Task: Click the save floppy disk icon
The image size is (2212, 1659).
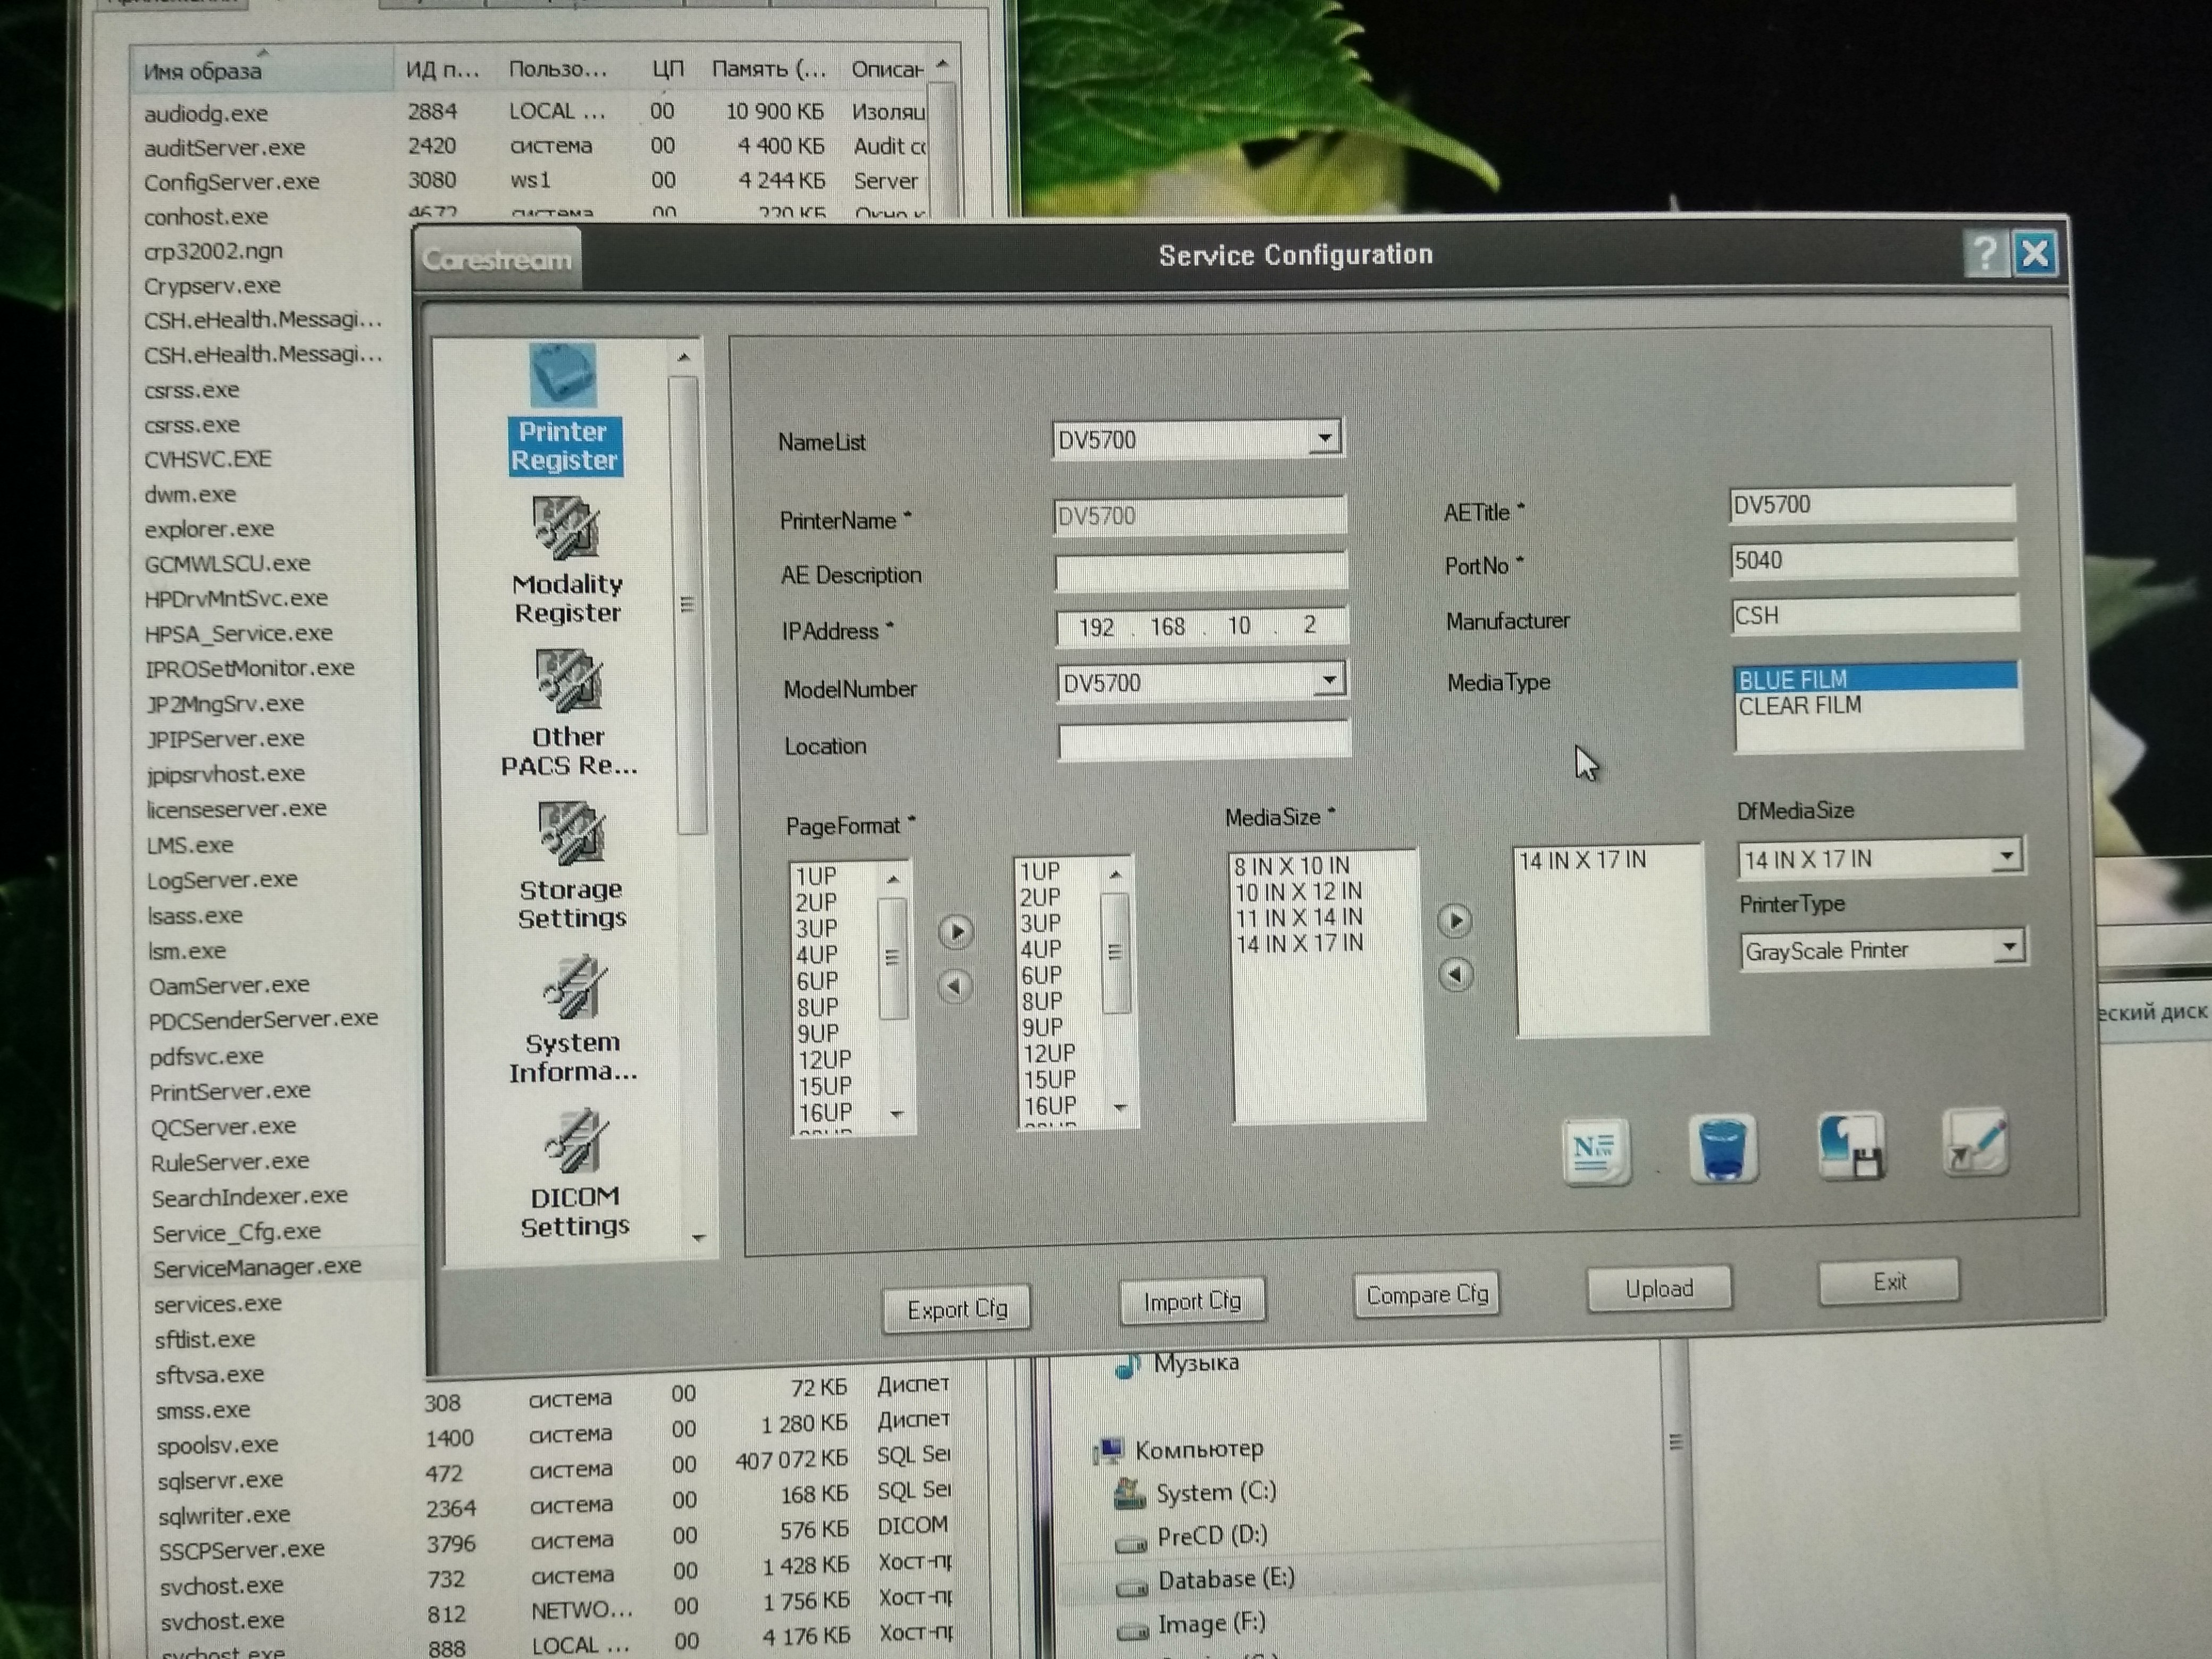Action: (x=1850, y=1146)
